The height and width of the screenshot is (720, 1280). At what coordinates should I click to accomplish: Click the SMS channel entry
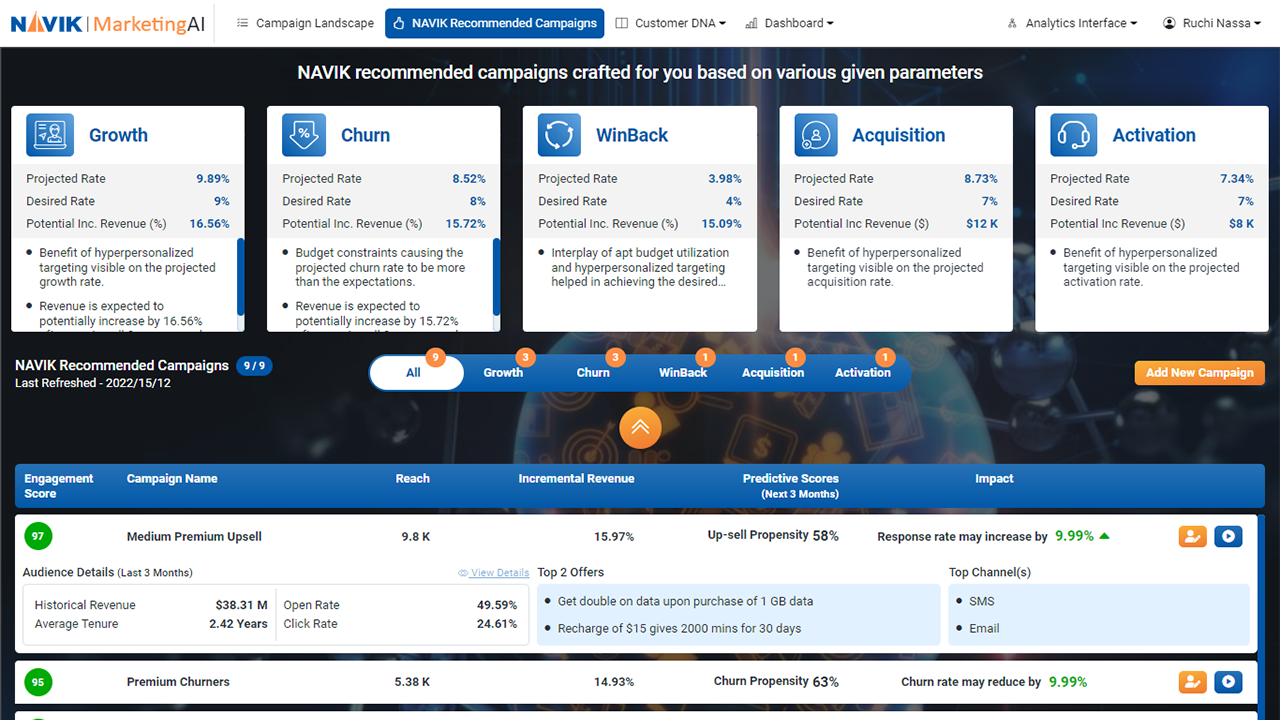click(x=982, y=602)
